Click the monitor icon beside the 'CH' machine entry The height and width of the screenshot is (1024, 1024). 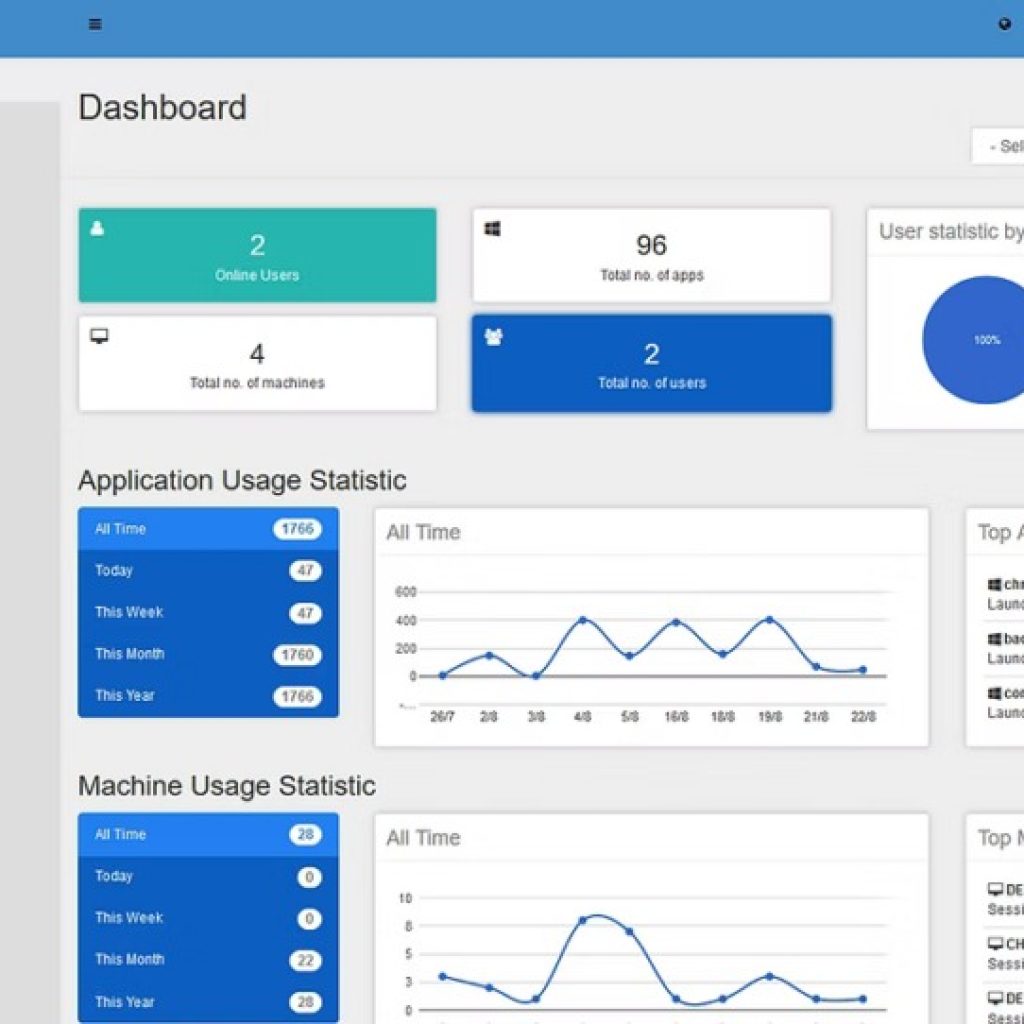point(995,944)
